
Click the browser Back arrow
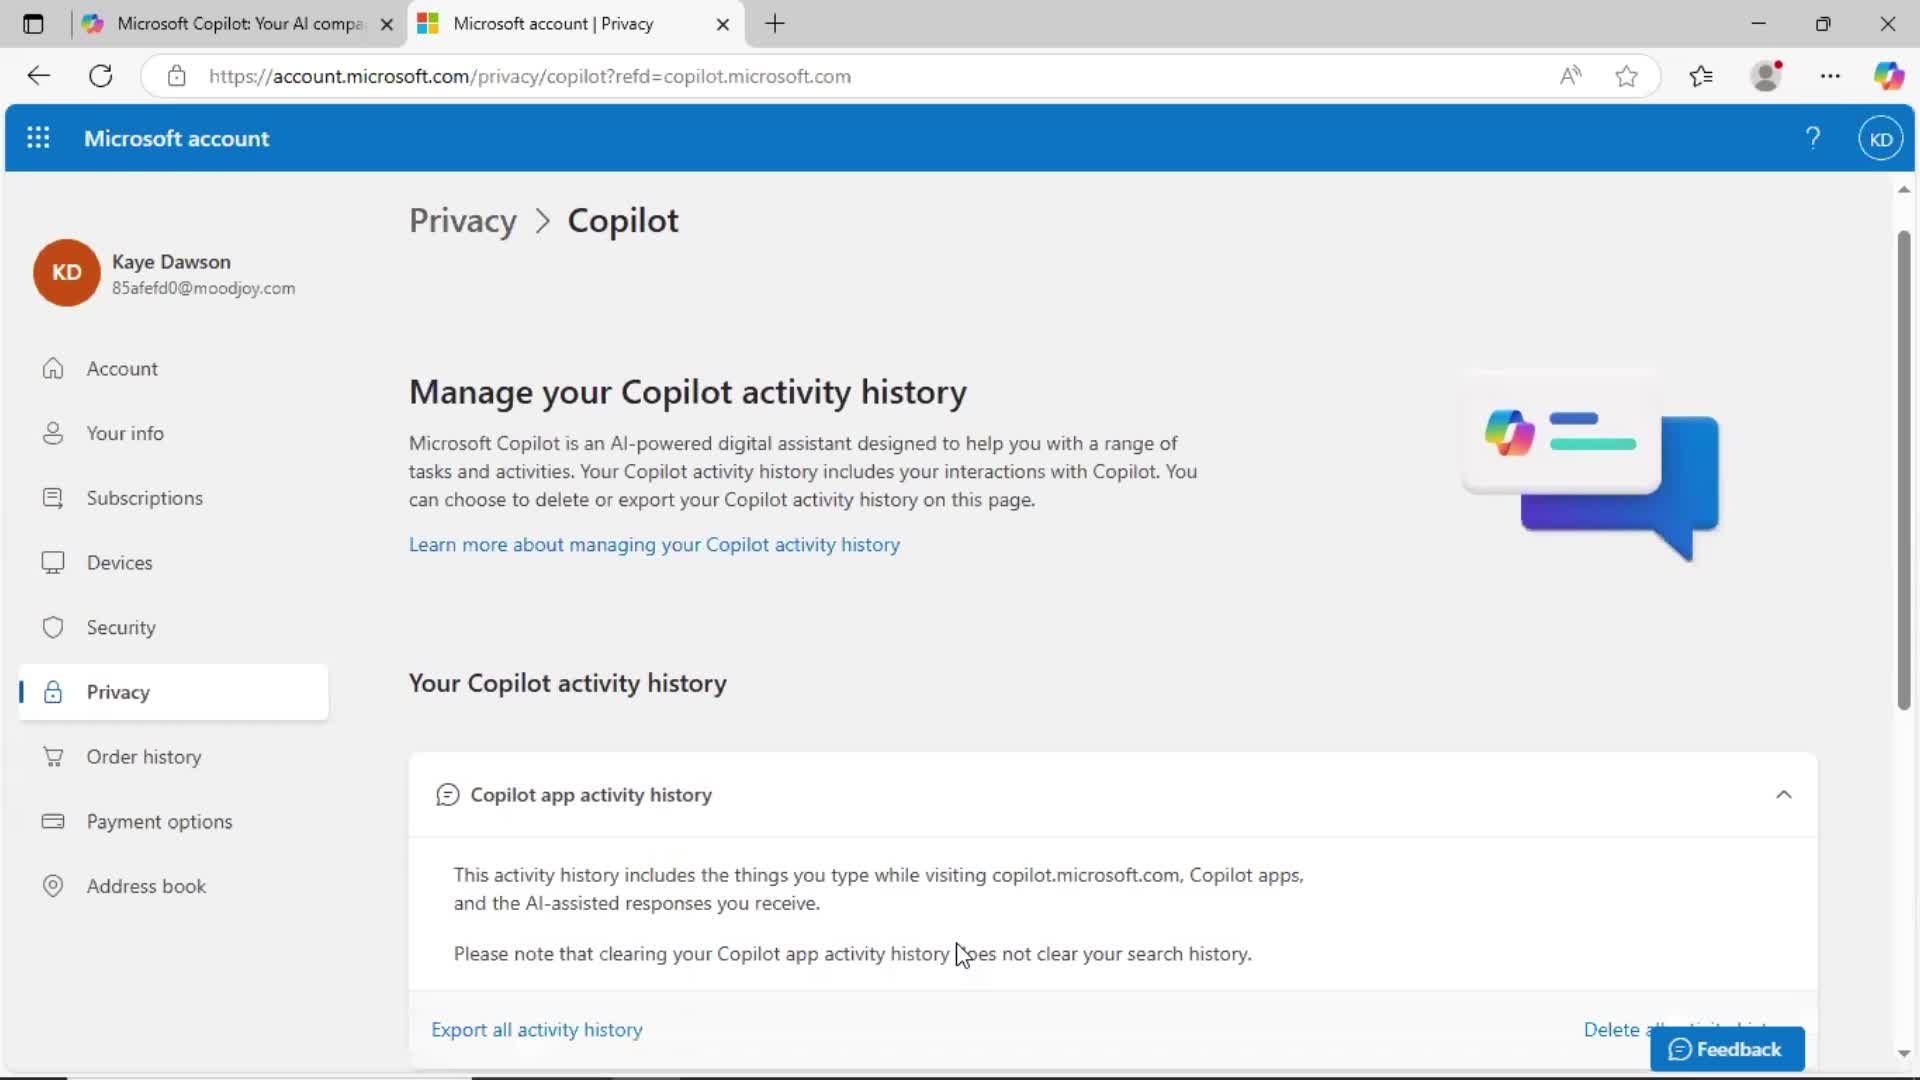click(x=38, y=76)
